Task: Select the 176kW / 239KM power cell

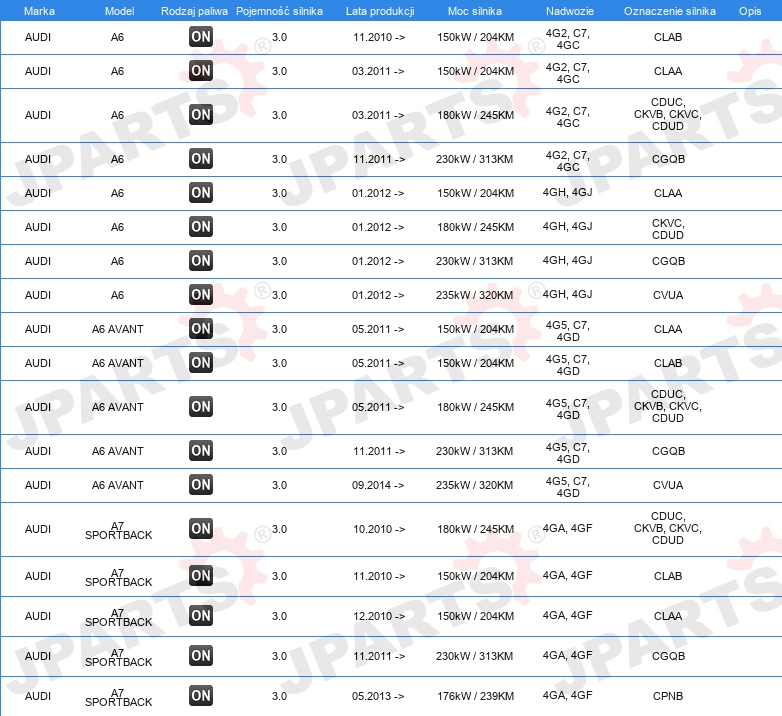Action: coord(475,696)
